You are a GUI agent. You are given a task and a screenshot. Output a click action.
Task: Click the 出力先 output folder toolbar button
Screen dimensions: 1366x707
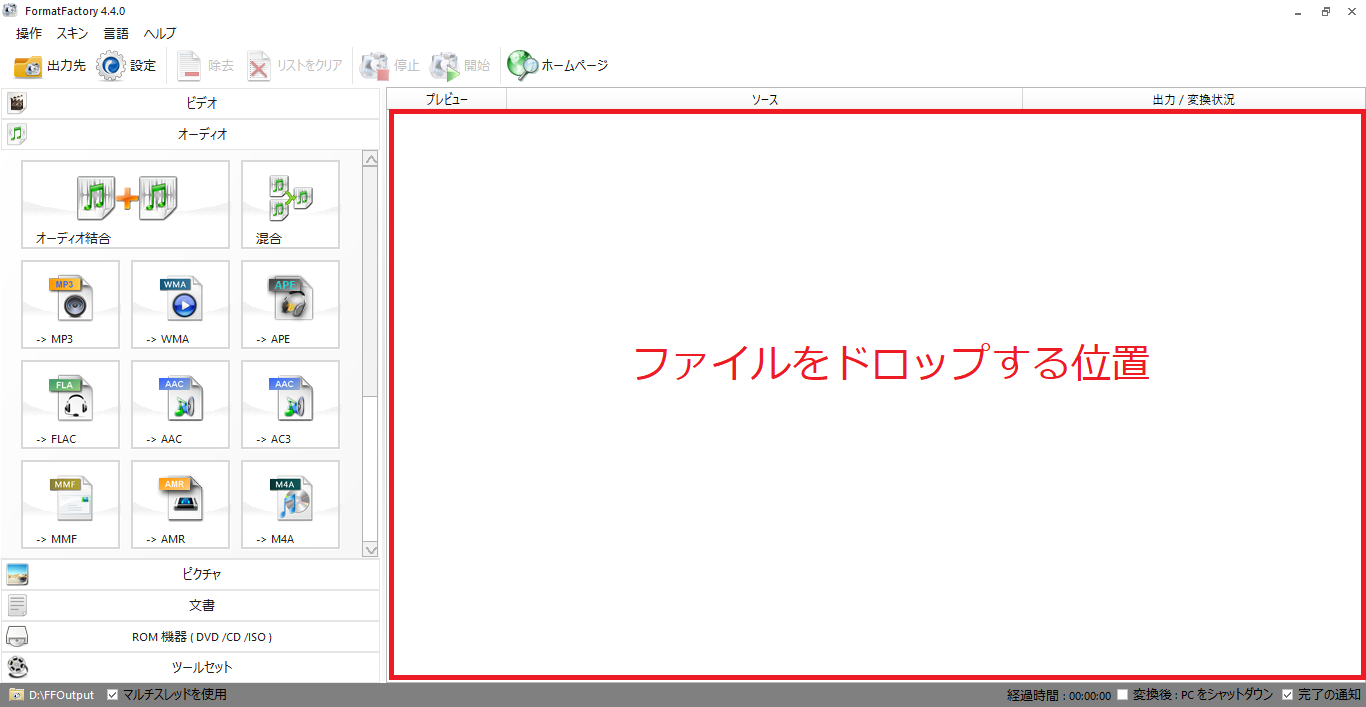coord(49,66)
